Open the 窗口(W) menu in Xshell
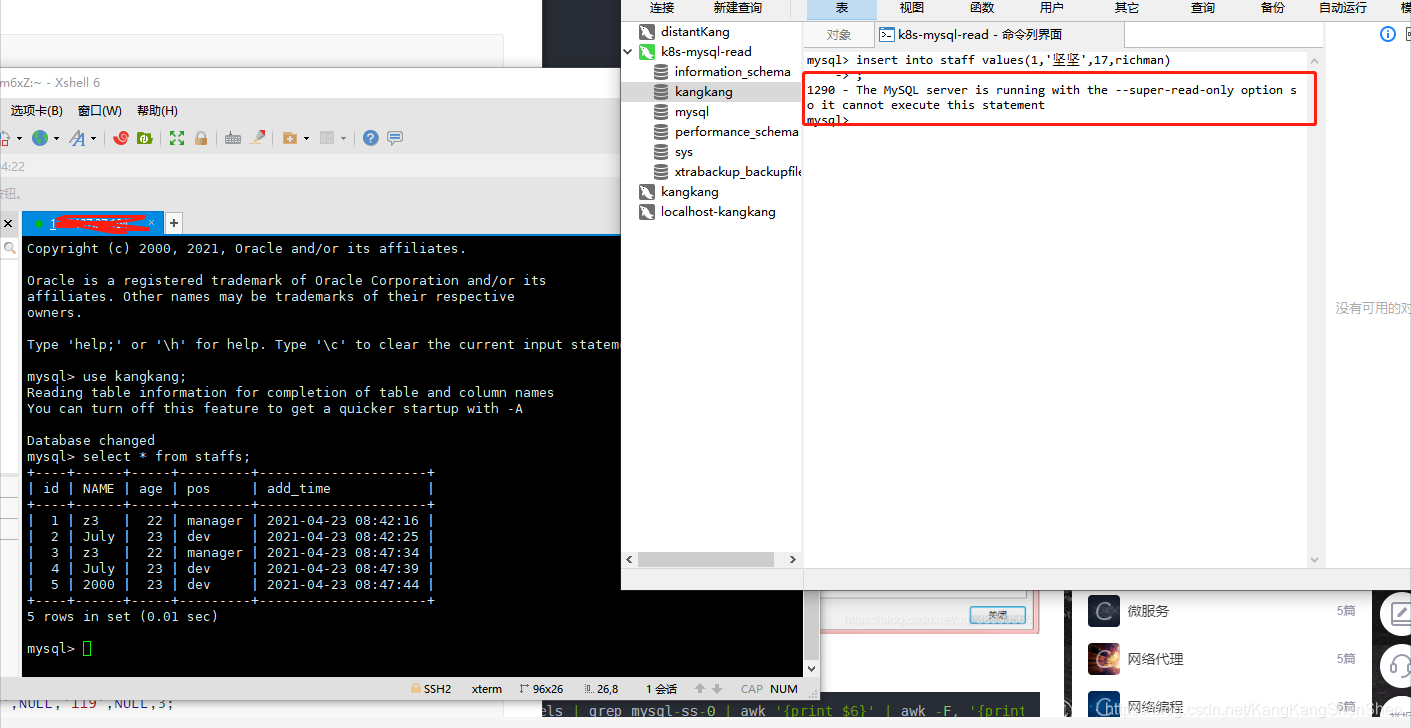Viewport: 1411px width, 728px height. point(100,111)
